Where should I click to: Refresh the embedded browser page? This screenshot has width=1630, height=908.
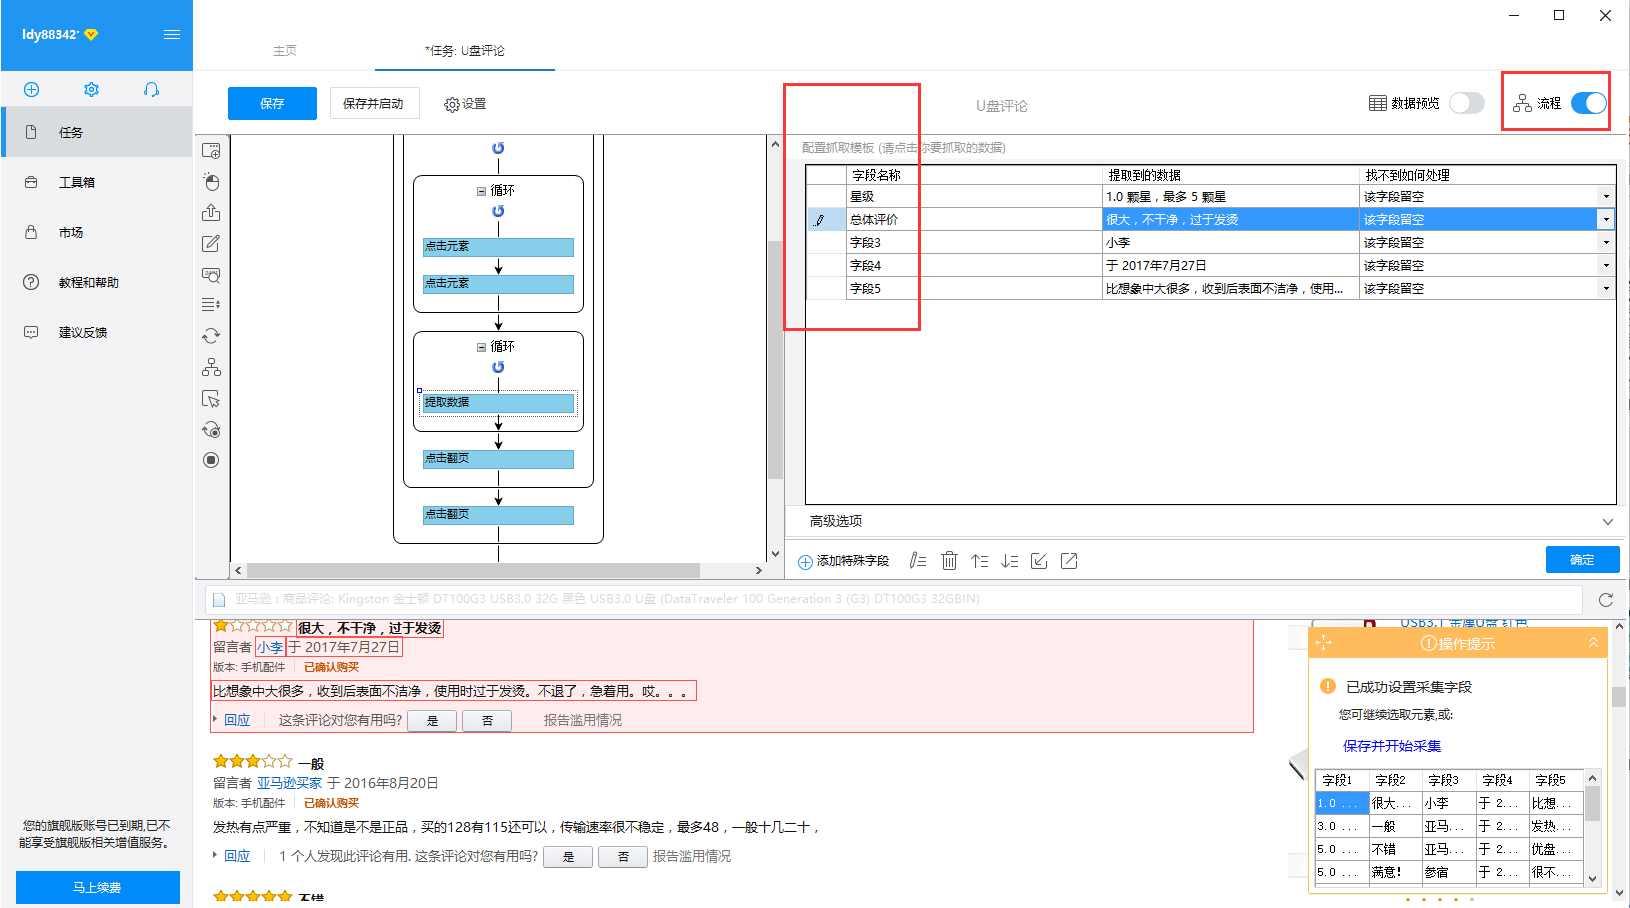1606,600
